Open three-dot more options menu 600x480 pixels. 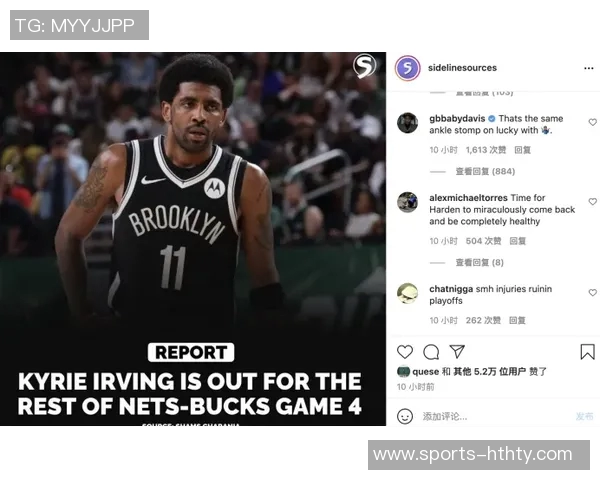click(589, 69)
